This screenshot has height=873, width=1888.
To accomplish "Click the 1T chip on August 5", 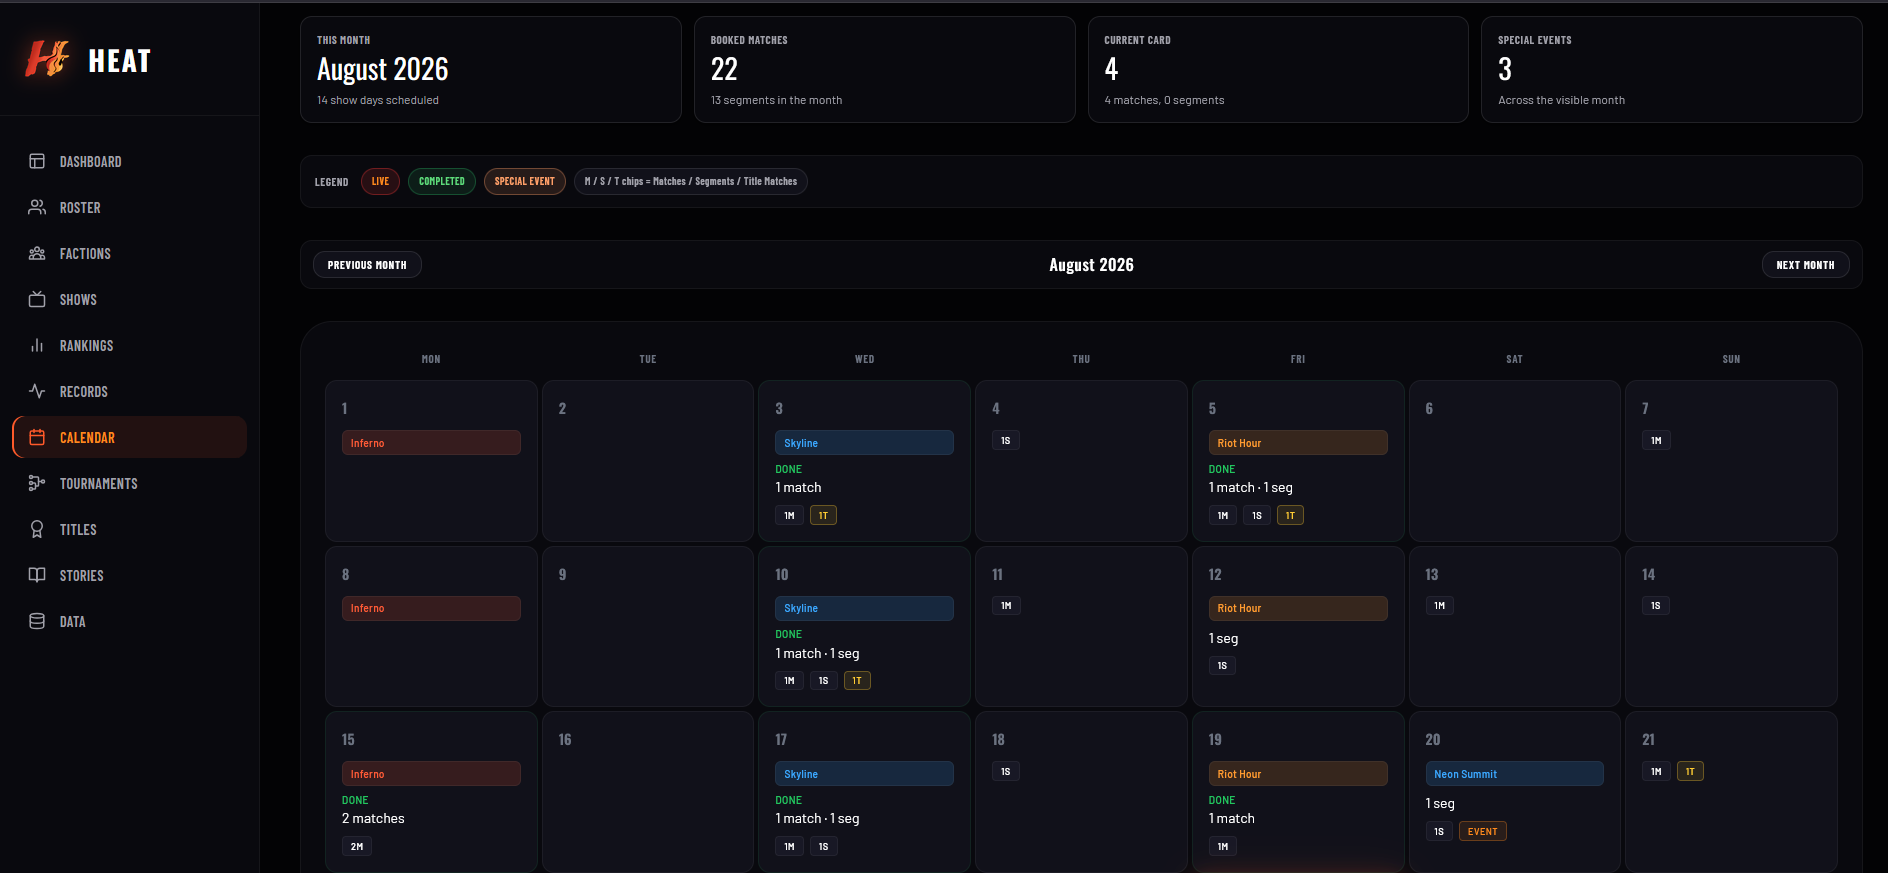I will coord(1290,516).
